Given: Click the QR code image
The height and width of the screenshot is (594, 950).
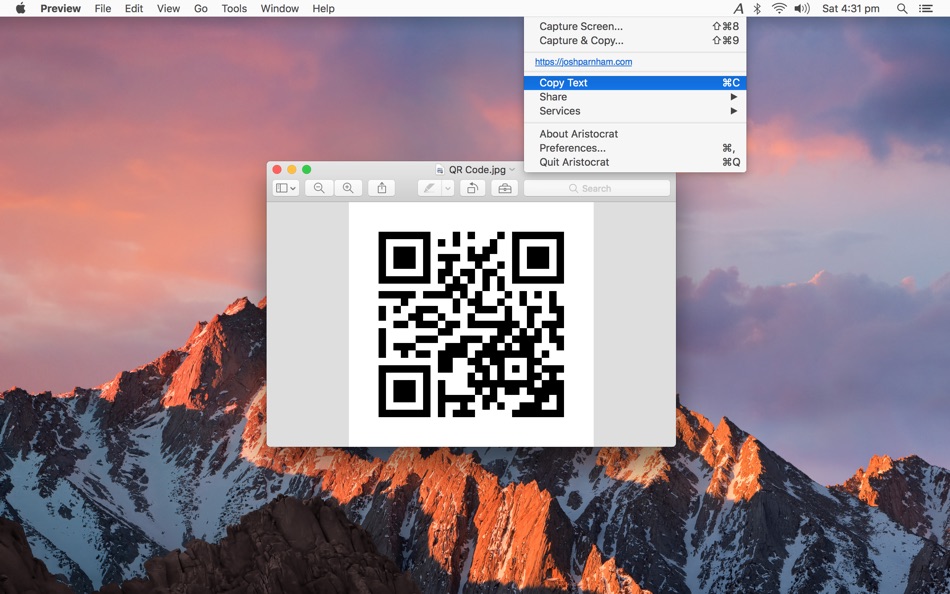Looking at the screenshot, I should (x=471, y=324).
